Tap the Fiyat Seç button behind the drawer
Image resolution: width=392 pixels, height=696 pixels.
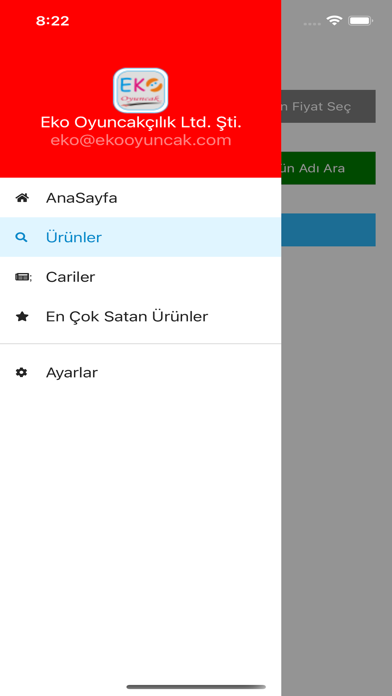pos(329,107)
